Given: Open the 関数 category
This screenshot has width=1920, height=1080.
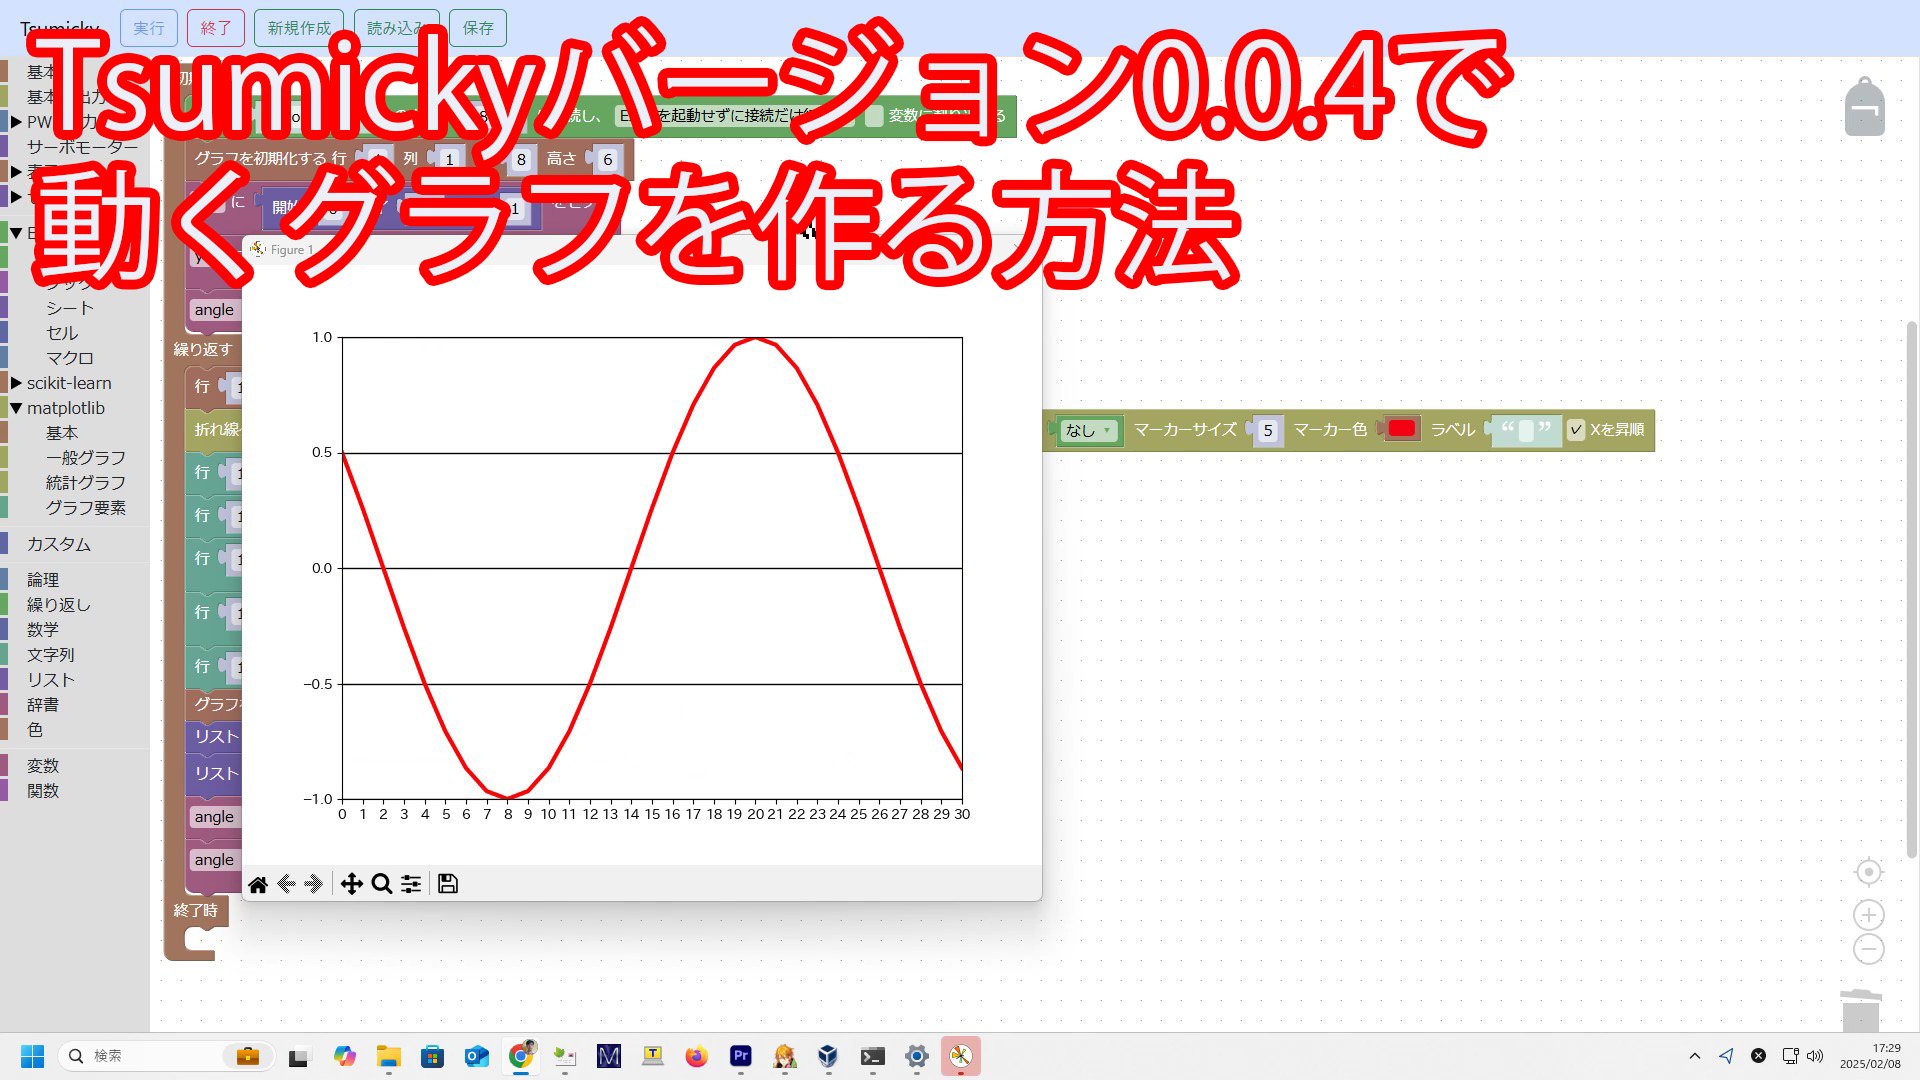Looking at the screenshot, I should click(43, 791).
